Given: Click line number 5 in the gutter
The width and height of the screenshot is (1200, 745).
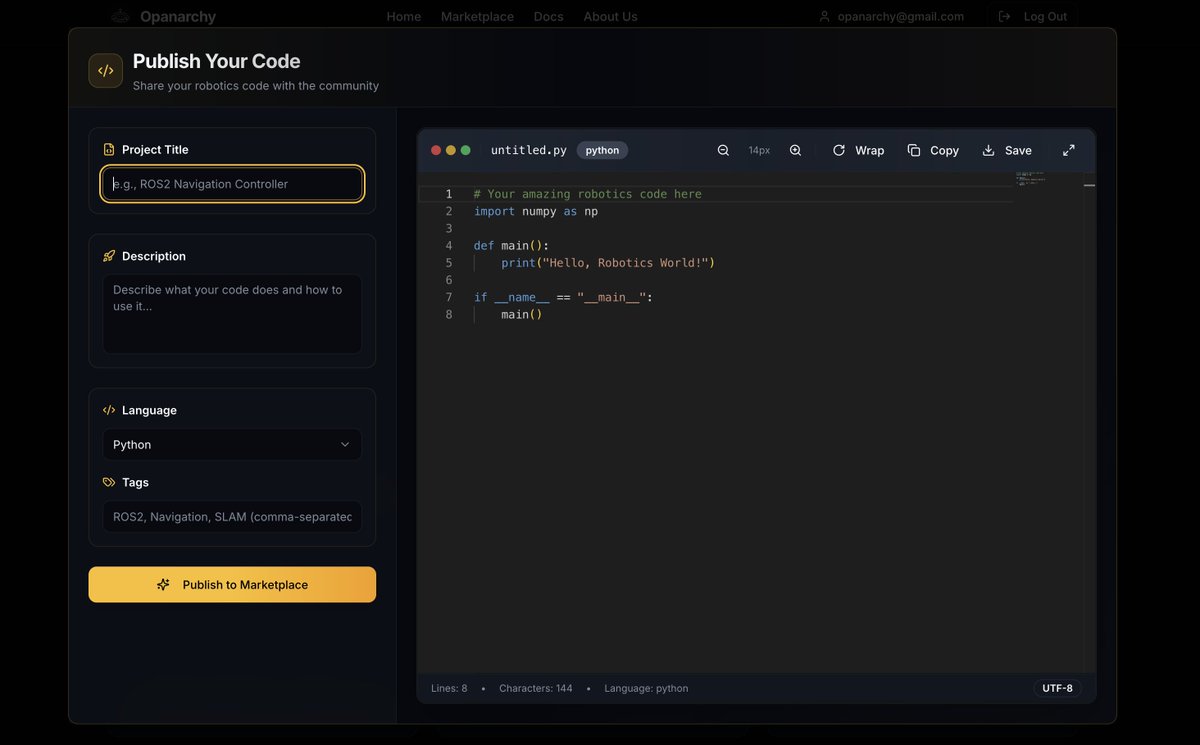Looking at the screenshot, I should (x=449, y=263).
